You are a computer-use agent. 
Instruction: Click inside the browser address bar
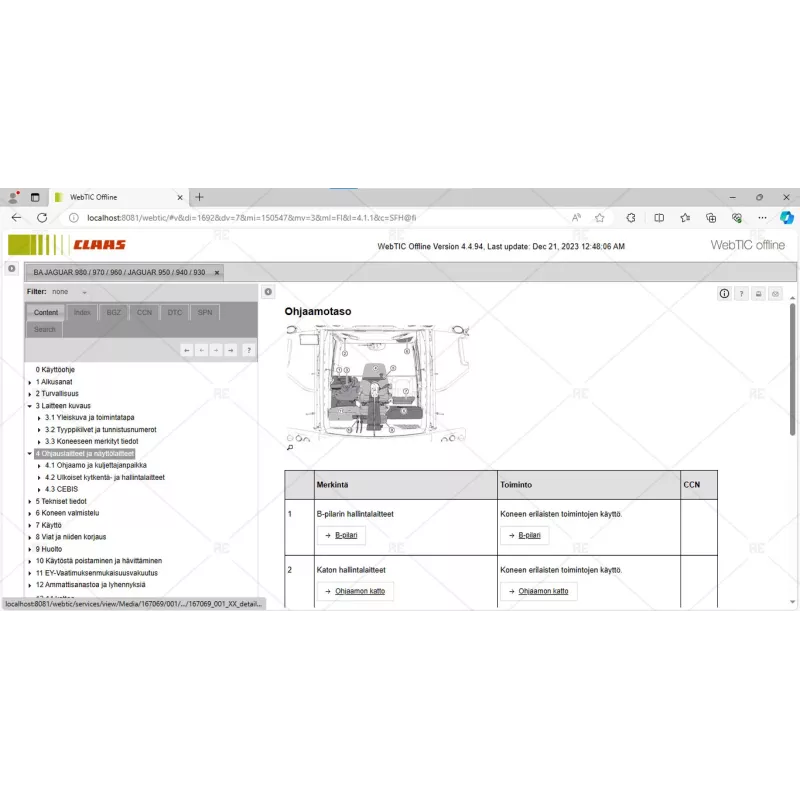300,217
